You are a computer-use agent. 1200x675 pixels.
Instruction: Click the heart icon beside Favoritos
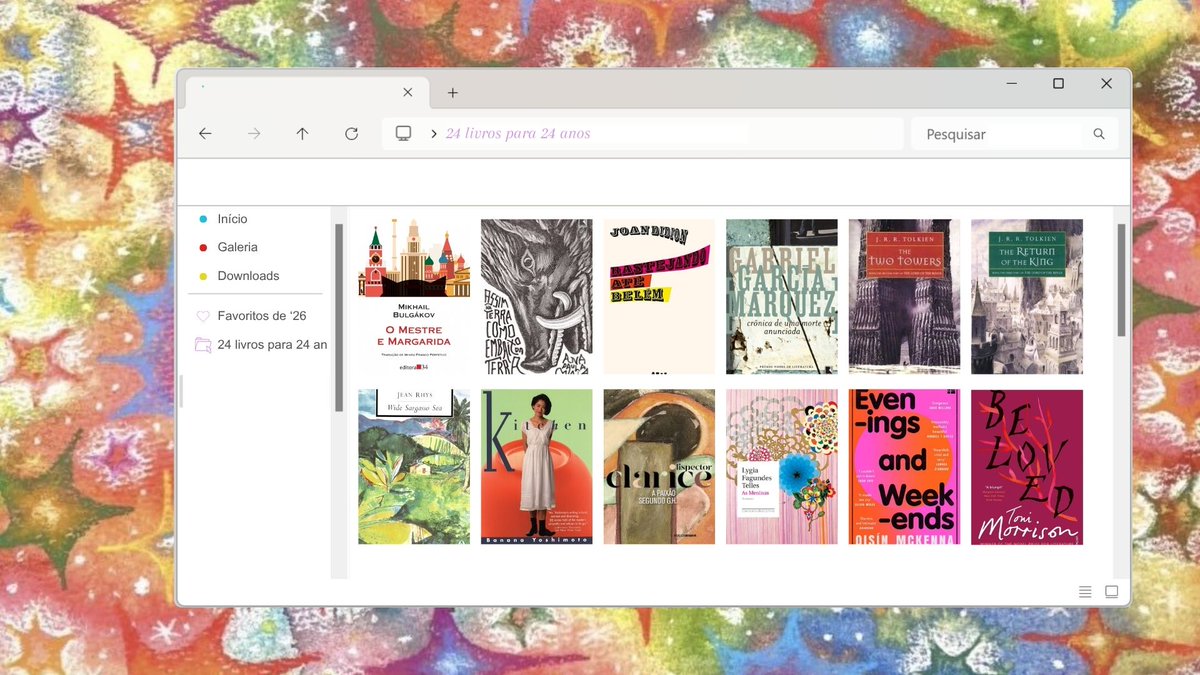203,316
